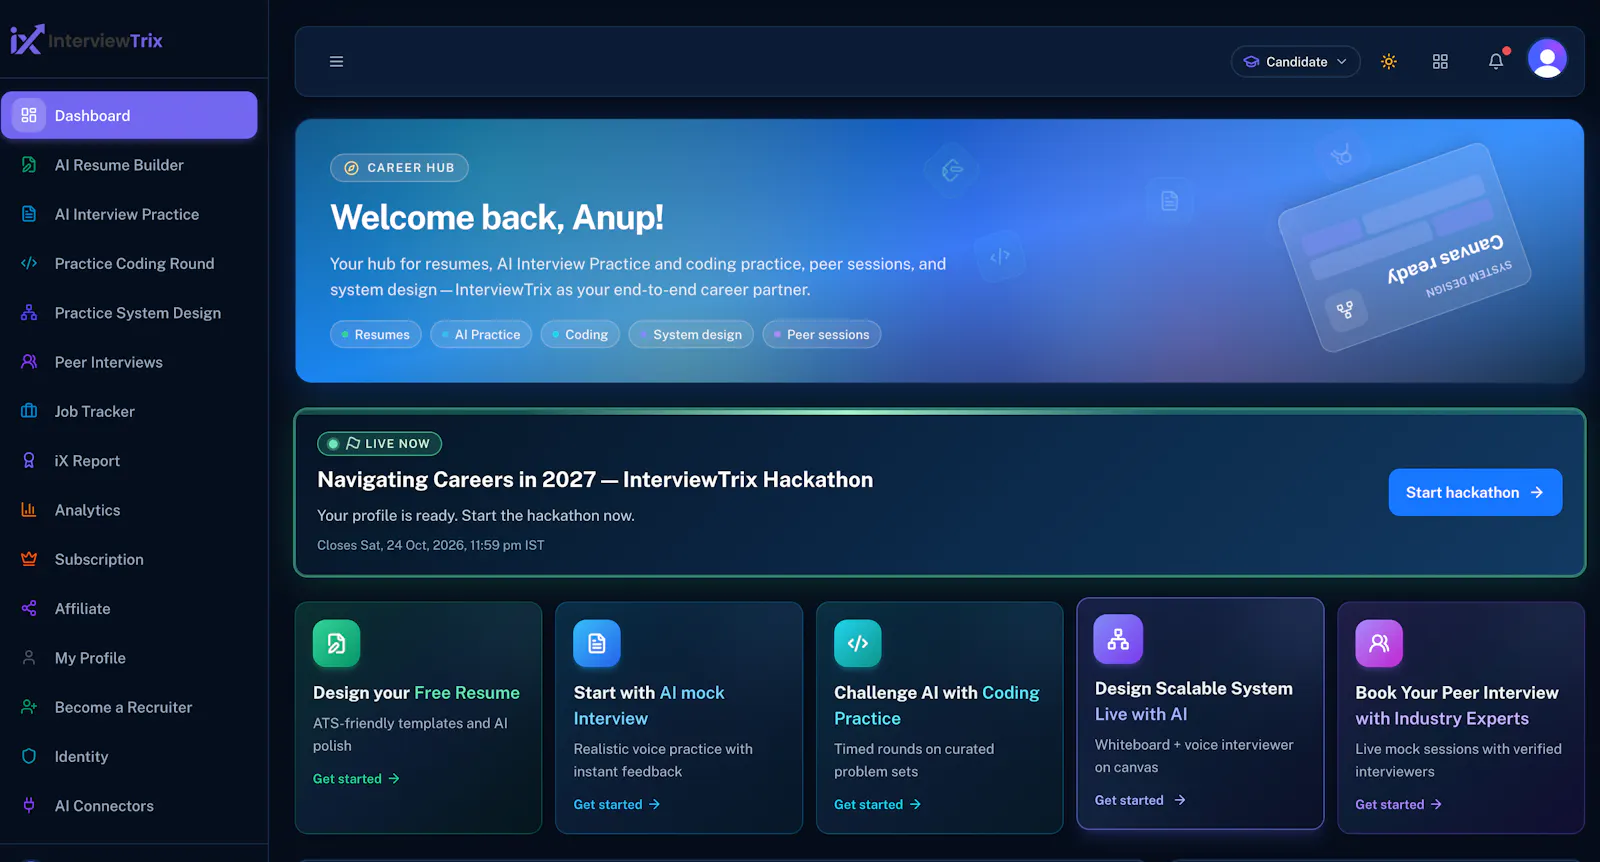The height and width of the screenshot is (862, 1600).
Task: Click the Job Tracker briefcase icon
Action: tap(29, 411)
